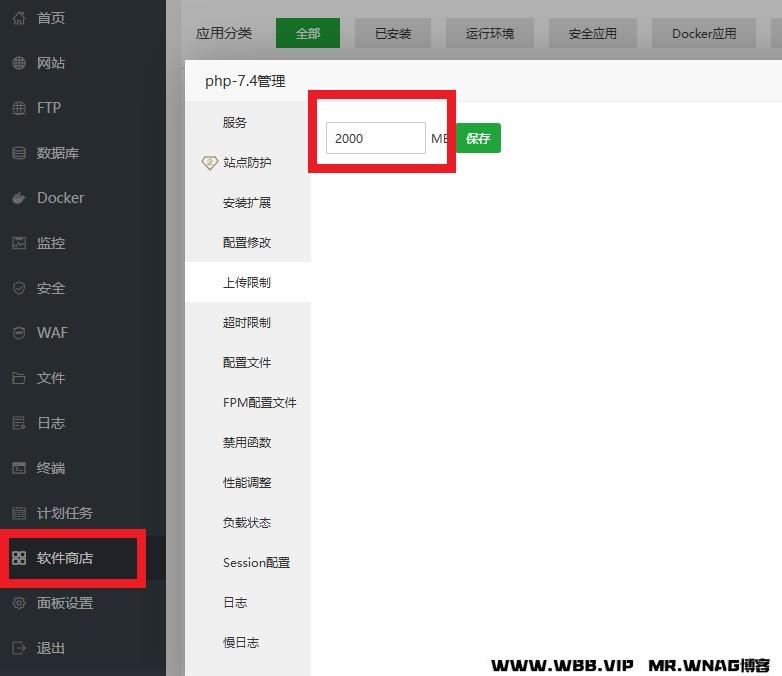Image resolution: width=782 pixels, height=676 pixels.
Task: Go to the FTP sidebar label
Action: tap(49, 108)
